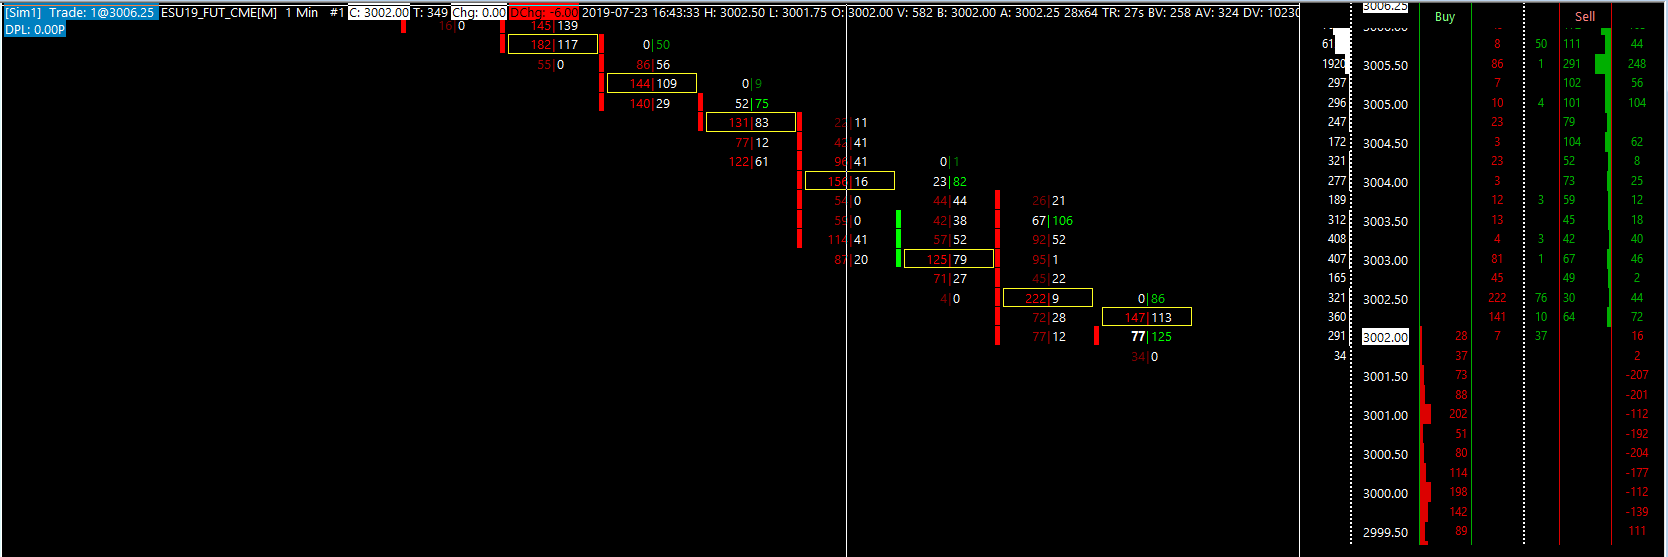Click the TR: 27s time remaining value
This screenshot has height=557, width=1668.
[1122, 13]
